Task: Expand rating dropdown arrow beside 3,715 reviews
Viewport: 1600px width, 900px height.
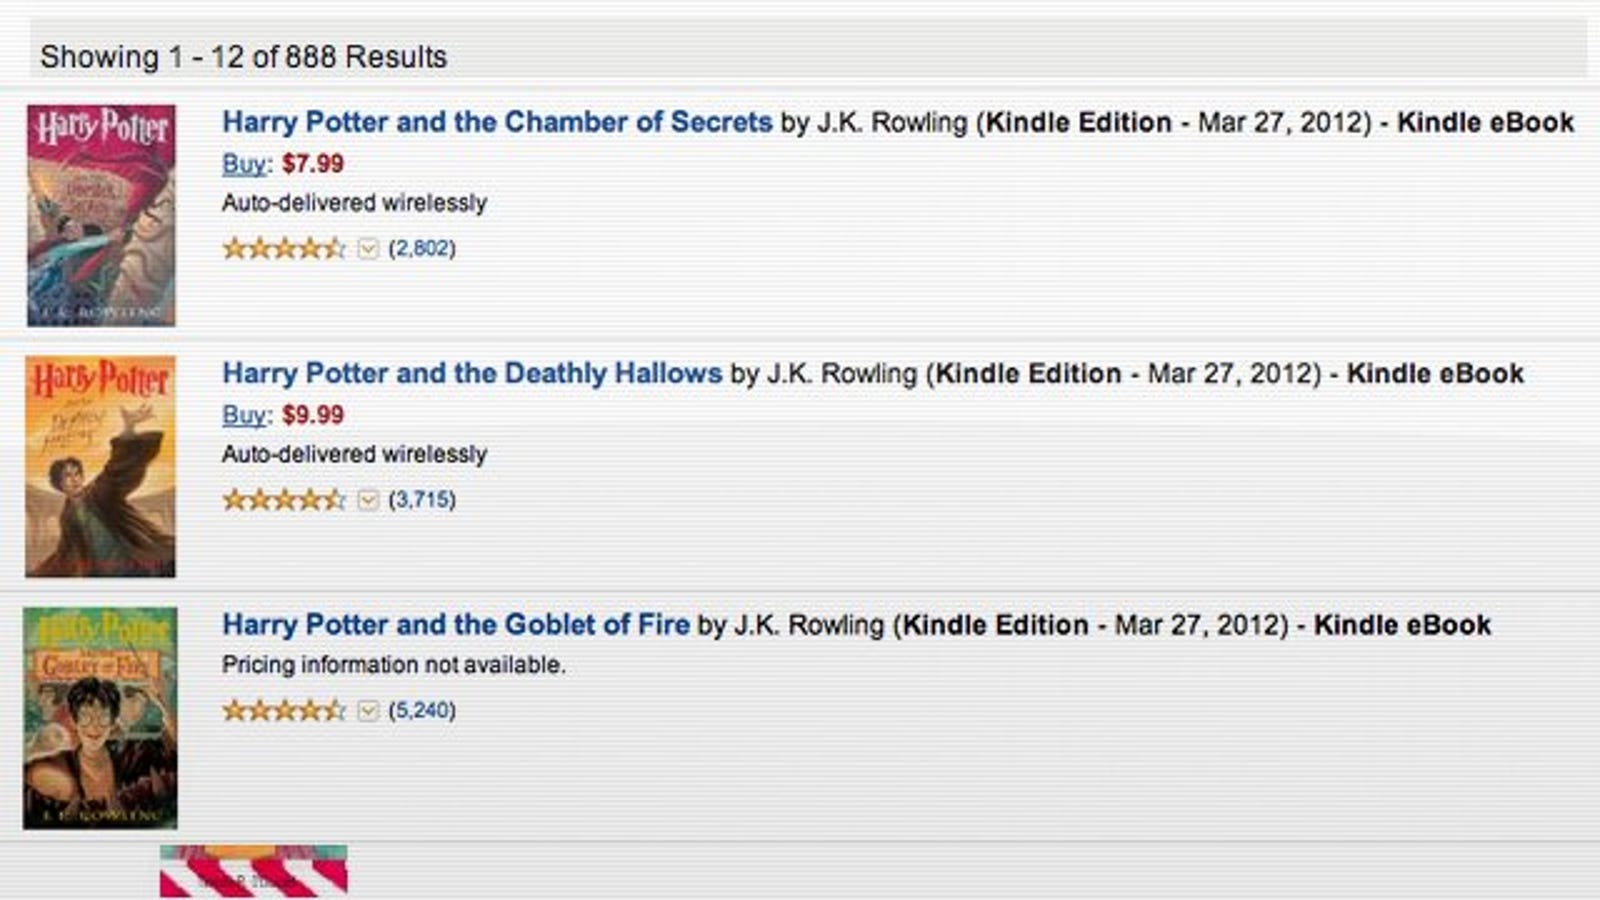Action: 368,499
